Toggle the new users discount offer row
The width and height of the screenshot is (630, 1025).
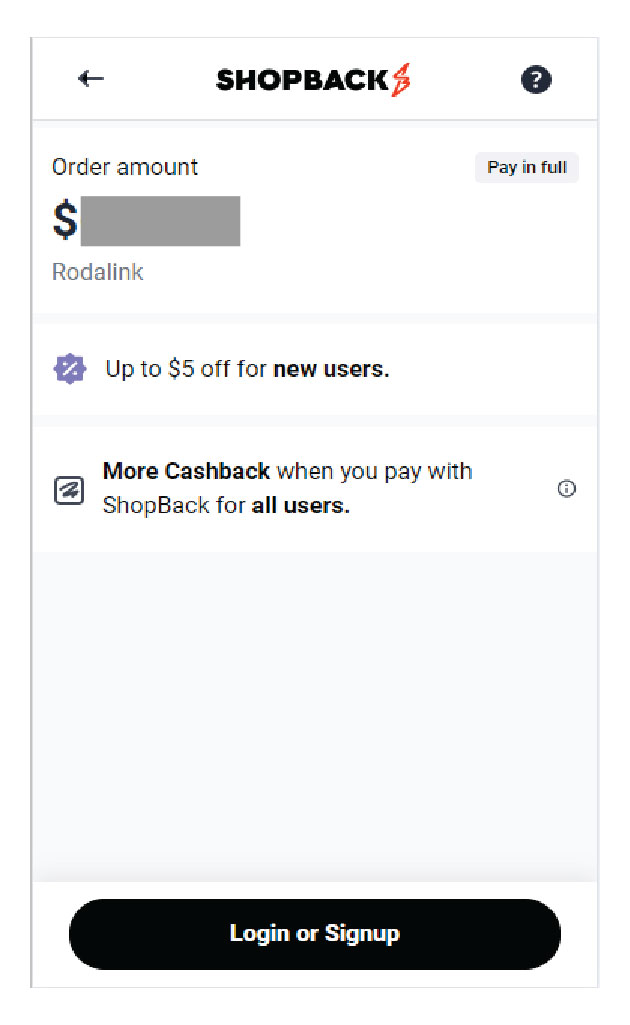[x=250, y=368]
